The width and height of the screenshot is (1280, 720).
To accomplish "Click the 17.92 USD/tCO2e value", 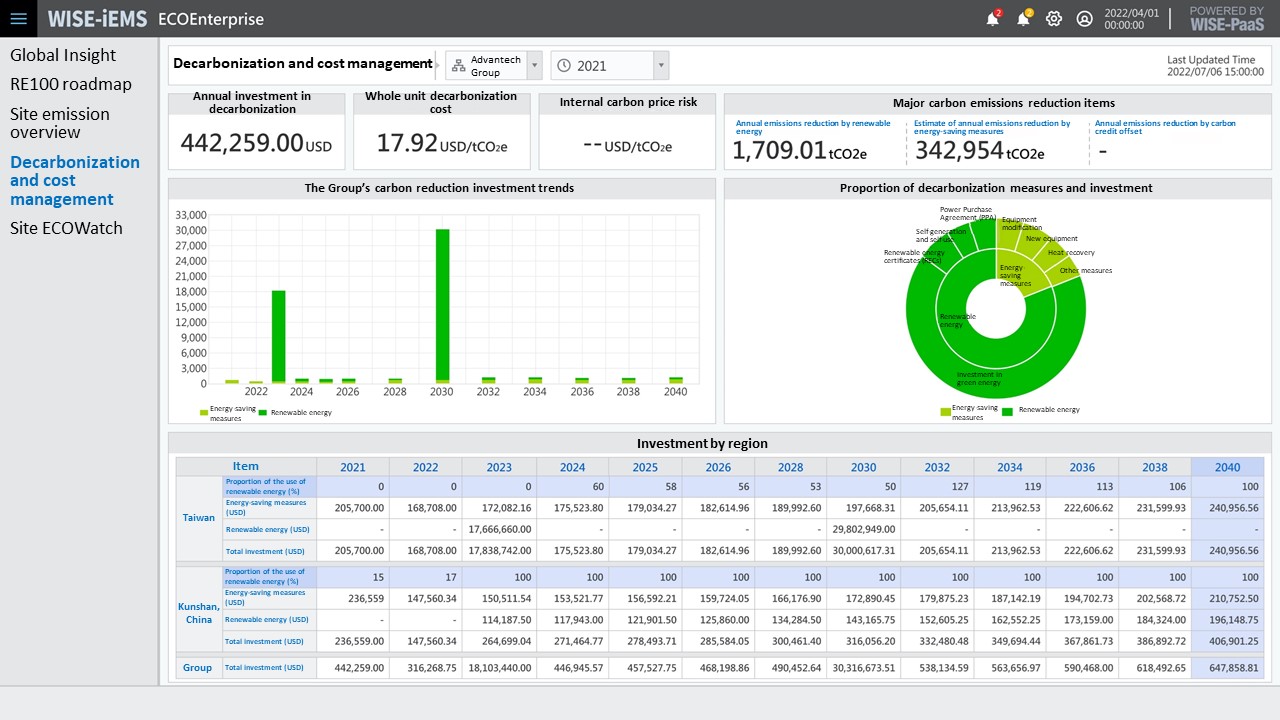I will 441,143.
